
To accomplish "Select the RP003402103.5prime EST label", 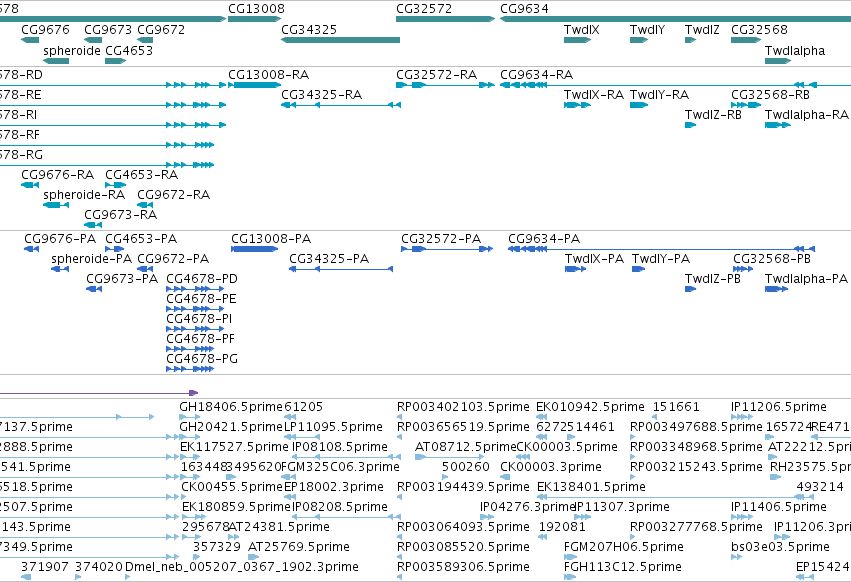I will [x=463, y=407].
